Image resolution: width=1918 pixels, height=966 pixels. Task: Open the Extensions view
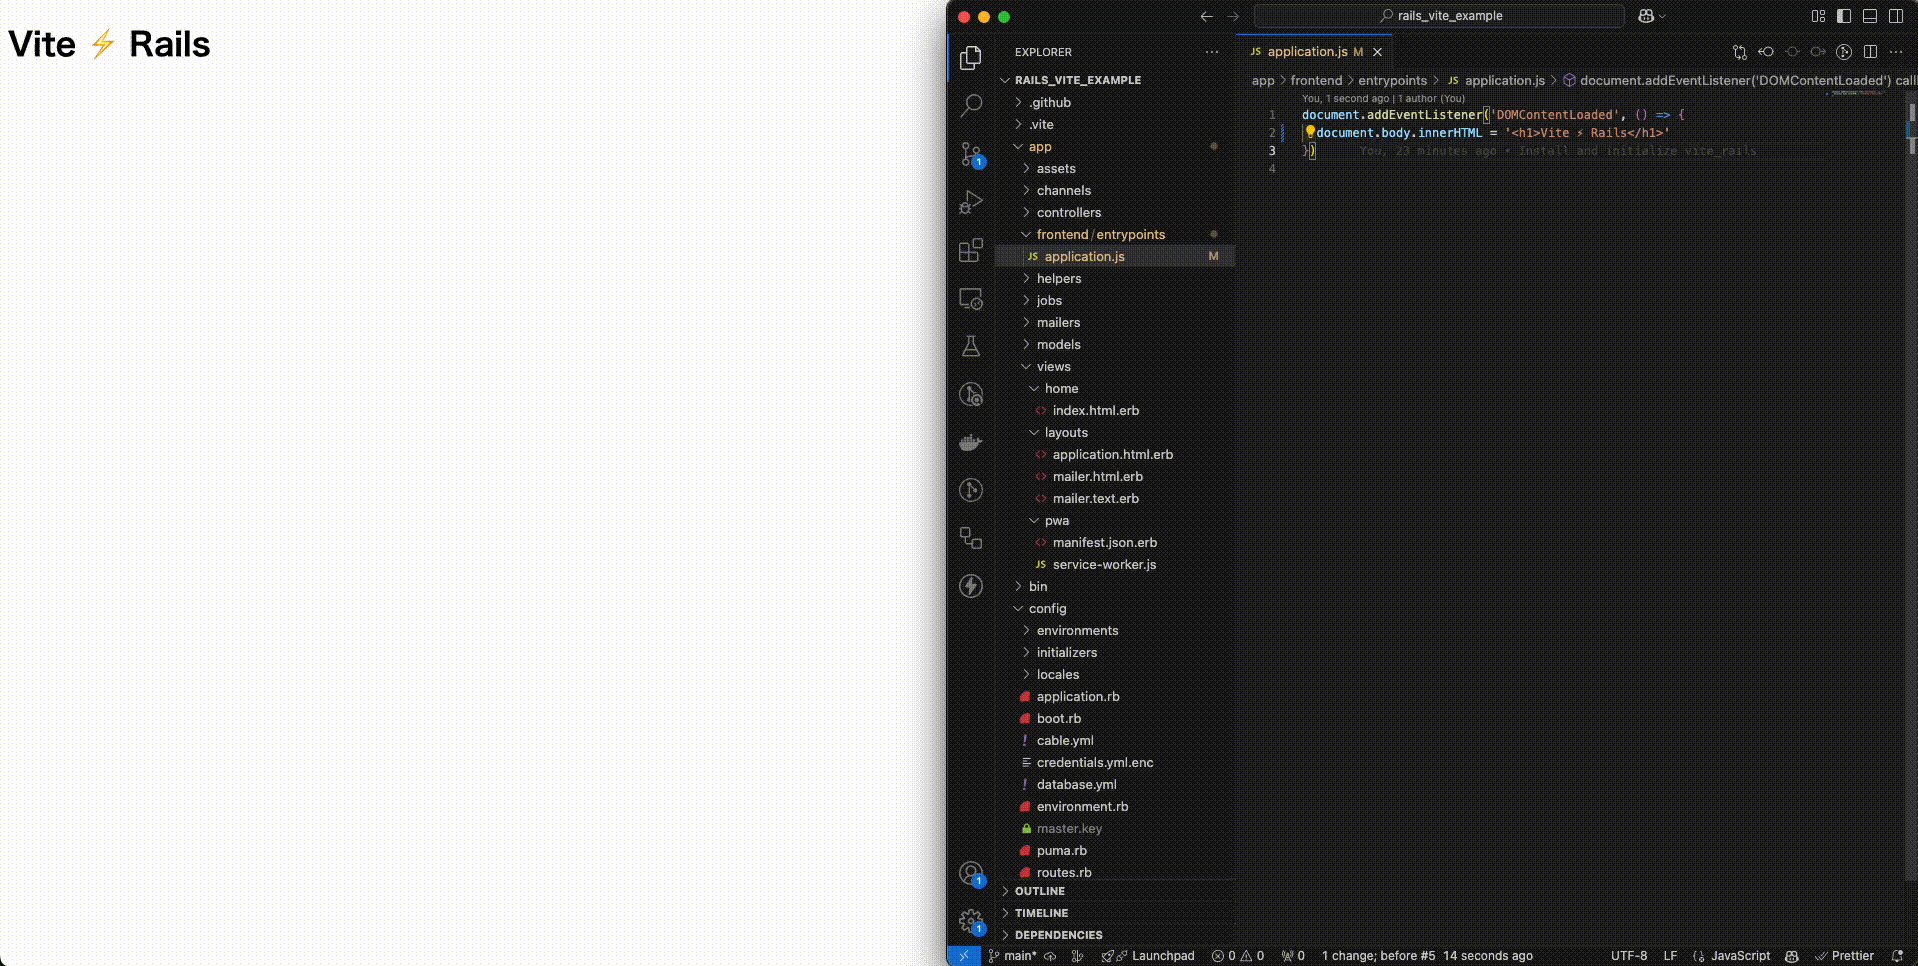pos(971,250)
